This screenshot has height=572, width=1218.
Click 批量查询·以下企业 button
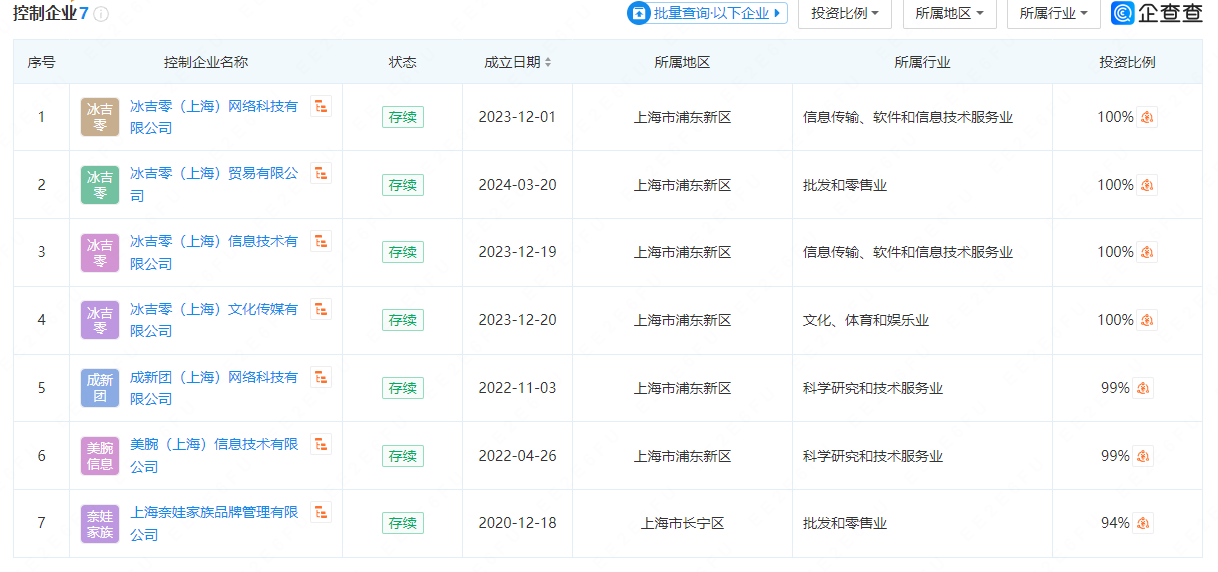click(707, 13)
